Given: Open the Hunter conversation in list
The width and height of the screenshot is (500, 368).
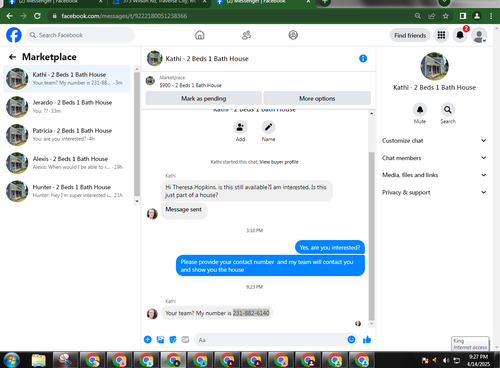Looking at the screenshot, I should point(67,191).
